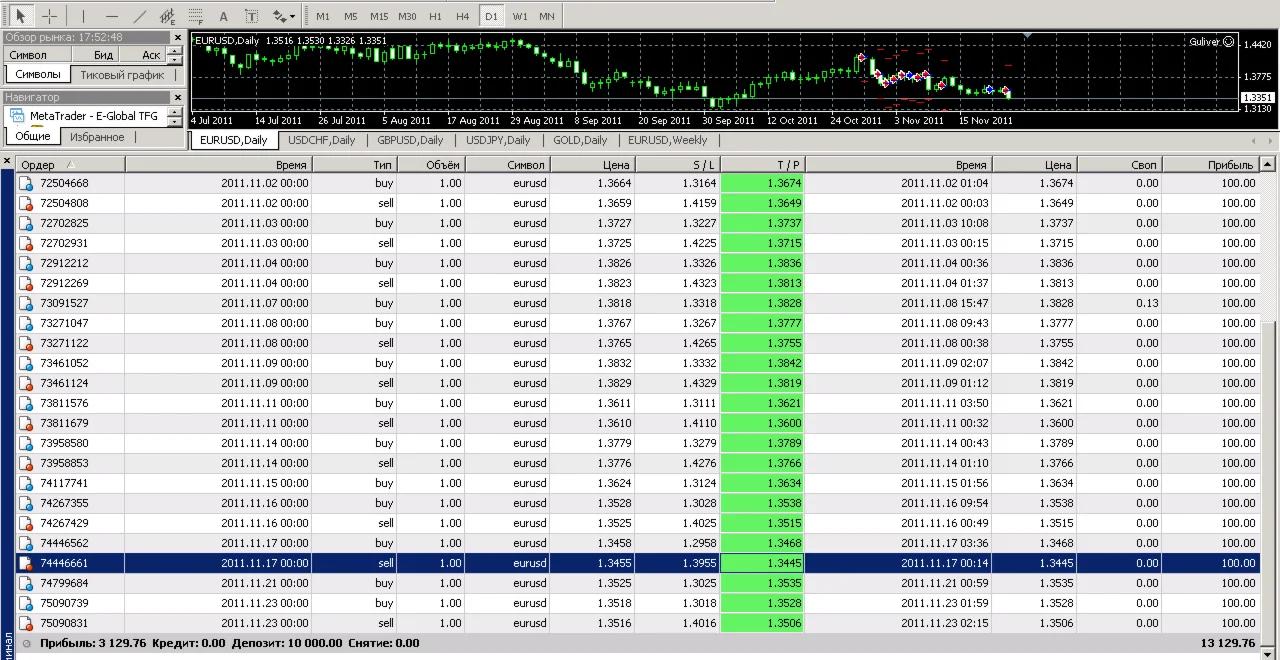Viewport: 1280px width, 660px height.
Task: Pick the vertical line drawing tool
Action: (83, 16)
